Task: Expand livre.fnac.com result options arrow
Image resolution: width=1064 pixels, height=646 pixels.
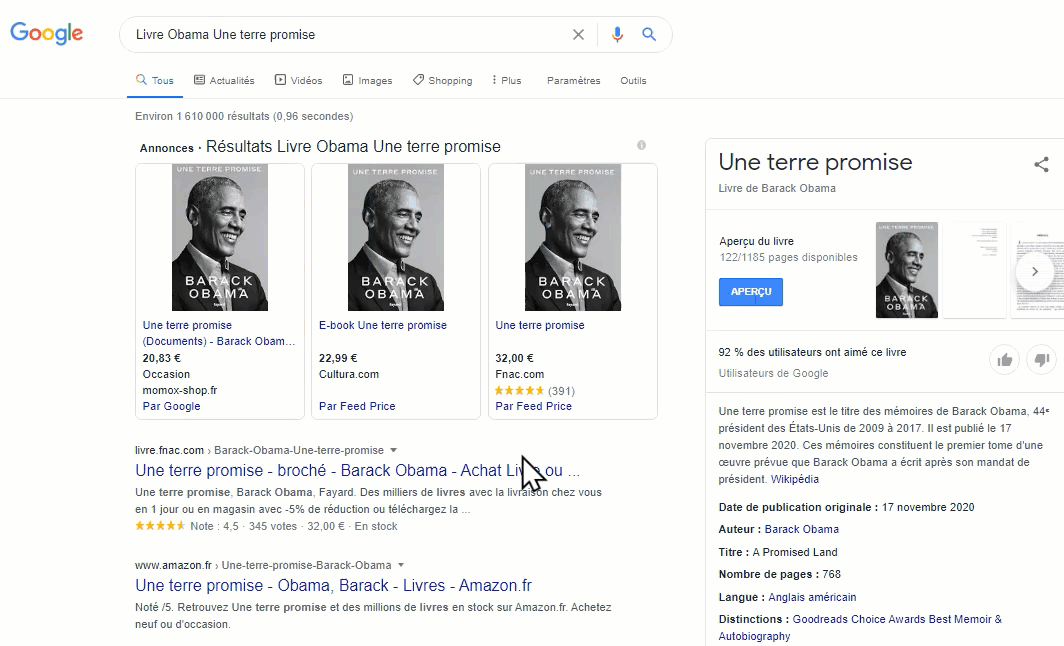Action: coord(394,451)
